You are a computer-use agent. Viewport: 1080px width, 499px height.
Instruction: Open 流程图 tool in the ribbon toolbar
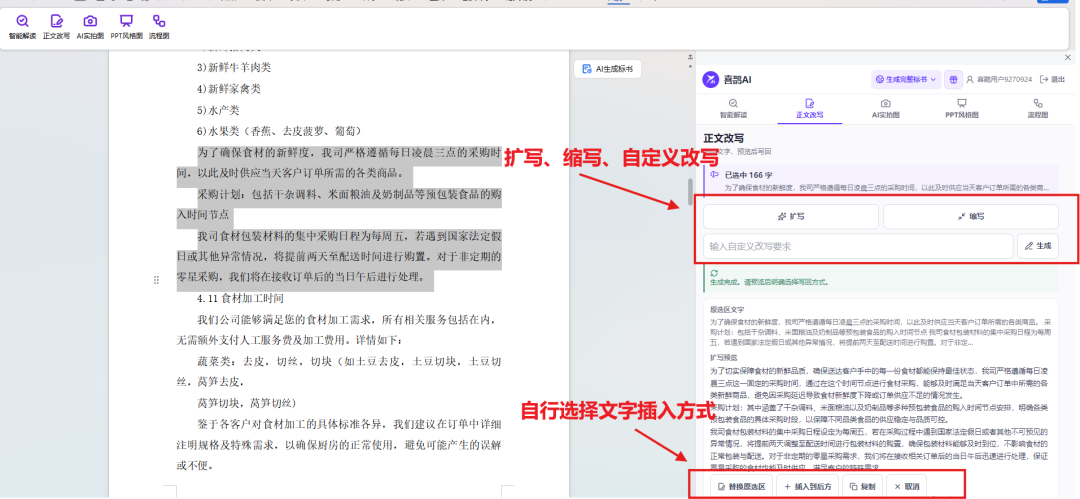(159, 26)
